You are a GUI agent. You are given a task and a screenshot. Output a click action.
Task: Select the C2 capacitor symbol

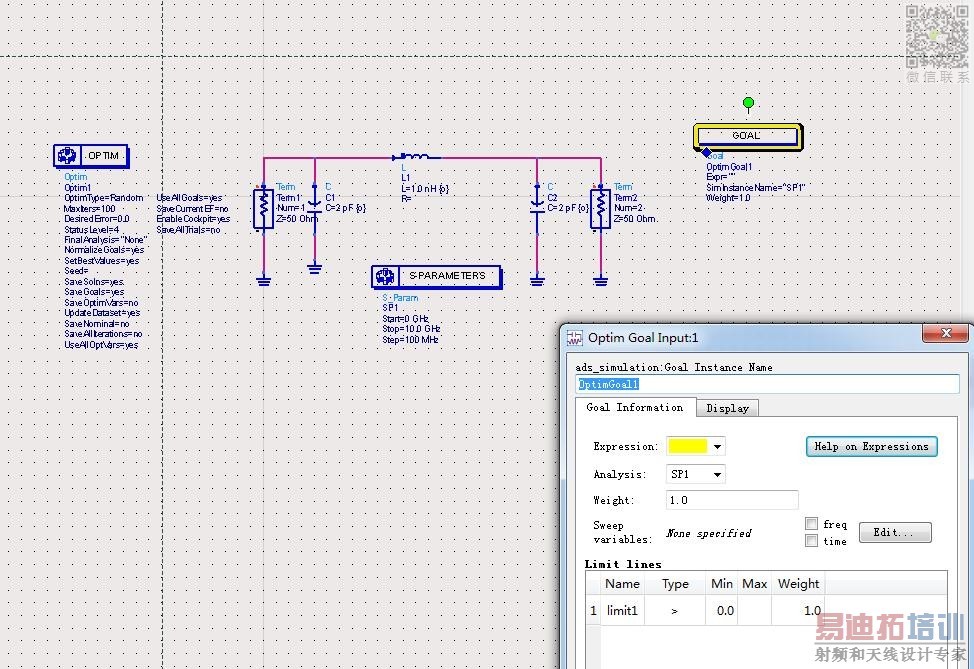pos(537,209)
